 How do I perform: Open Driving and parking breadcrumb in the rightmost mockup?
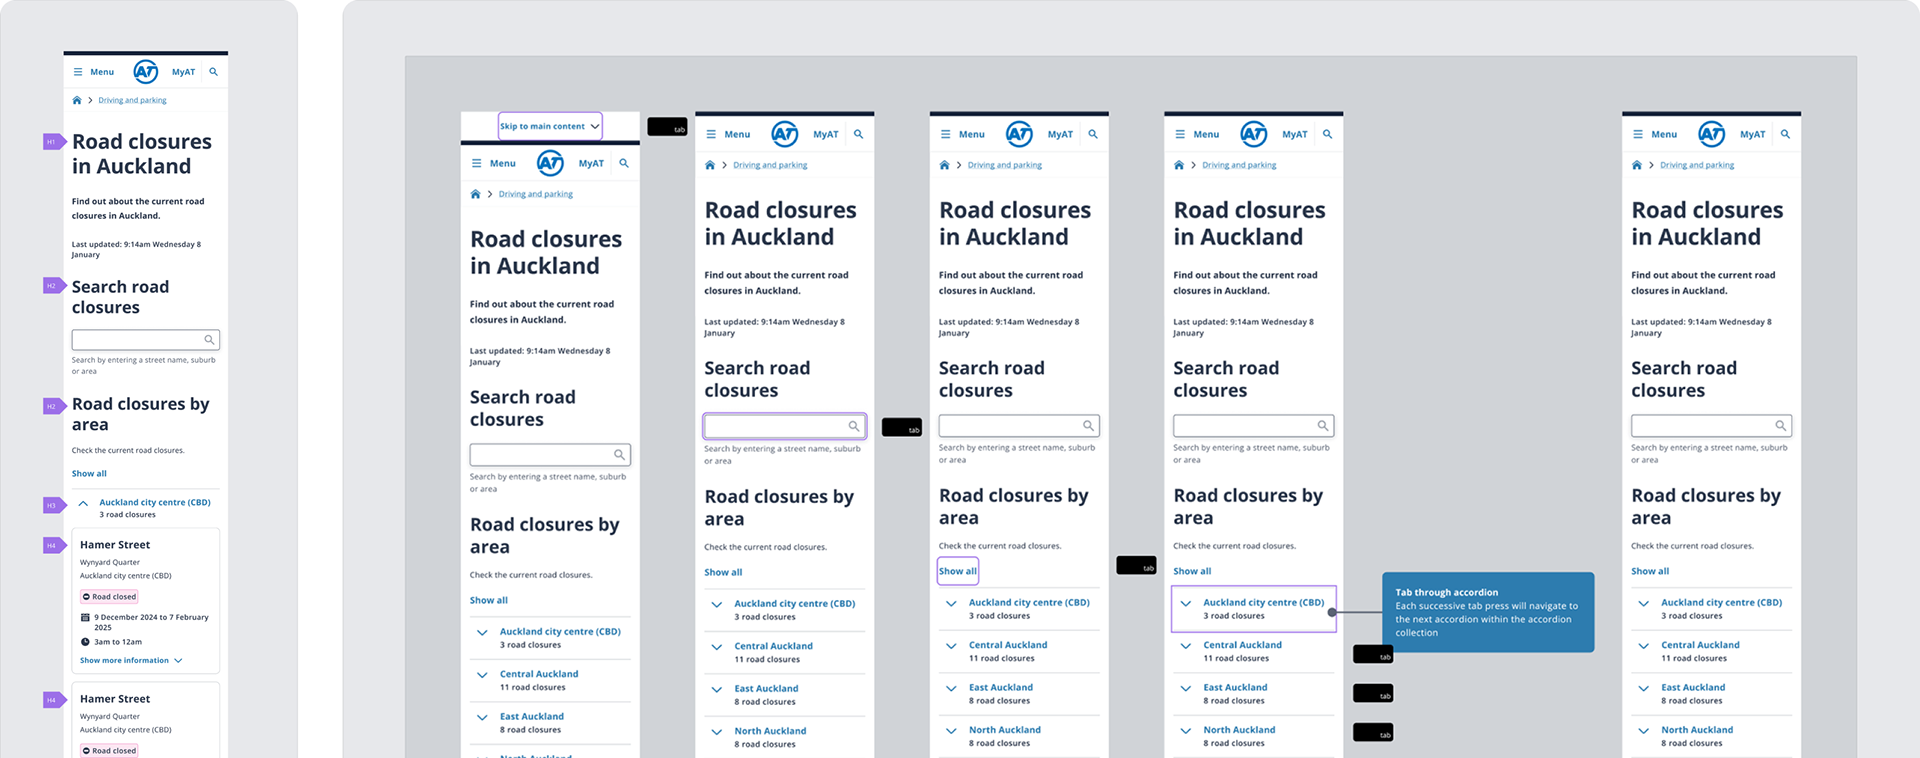pyautogui.click(x=1697, y=165)
